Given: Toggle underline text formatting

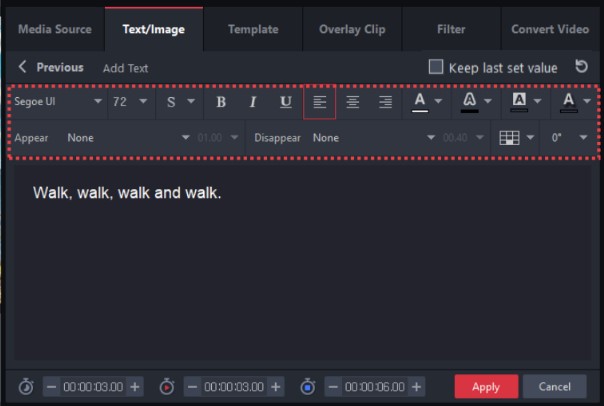Looking at the screenshot, I should point(286,102).
